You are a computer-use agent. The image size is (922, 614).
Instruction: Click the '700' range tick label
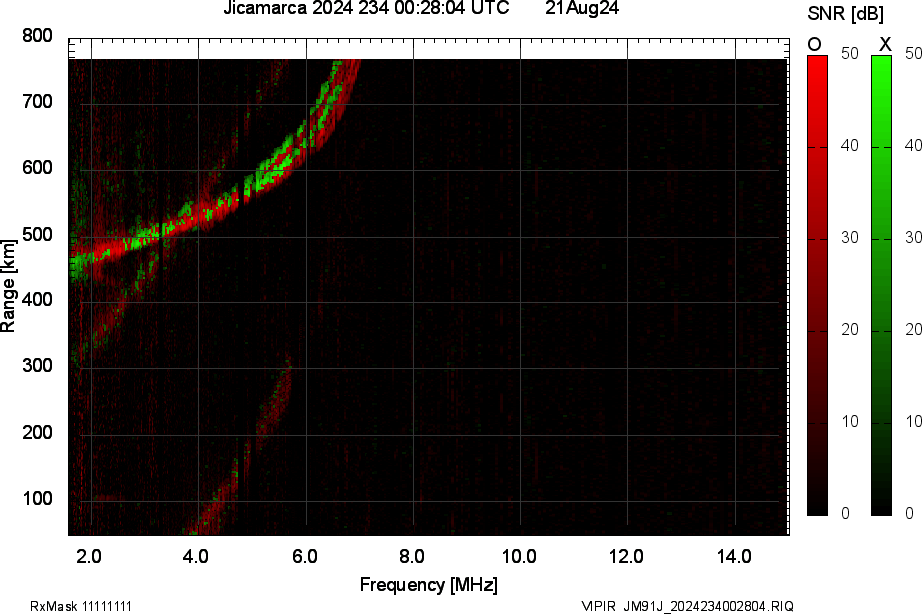37,102
